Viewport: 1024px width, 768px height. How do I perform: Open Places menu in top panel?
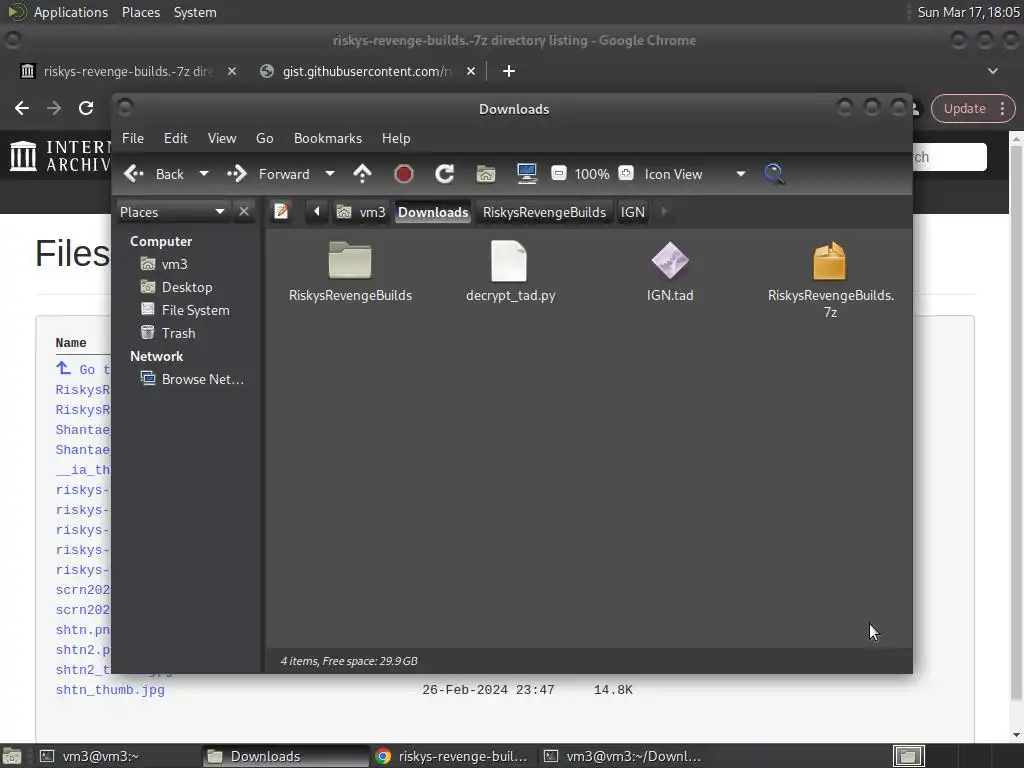[x=140, y=12]
